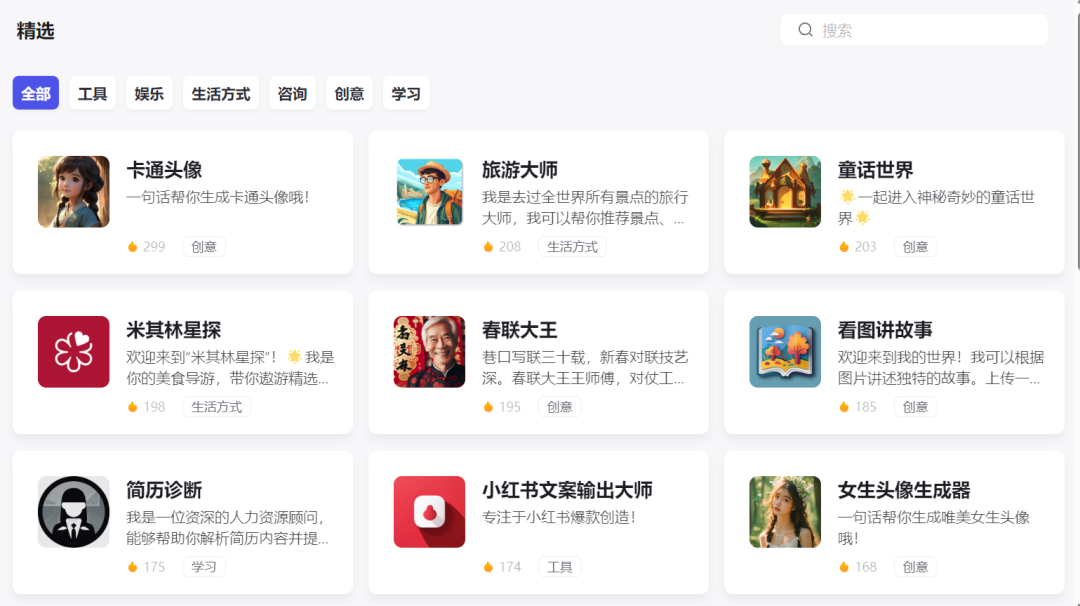The height and width of the screenshot is (606, 1080).
Task: Open the 卡通头像 app avatar icon
Action: tap(73, 191)
